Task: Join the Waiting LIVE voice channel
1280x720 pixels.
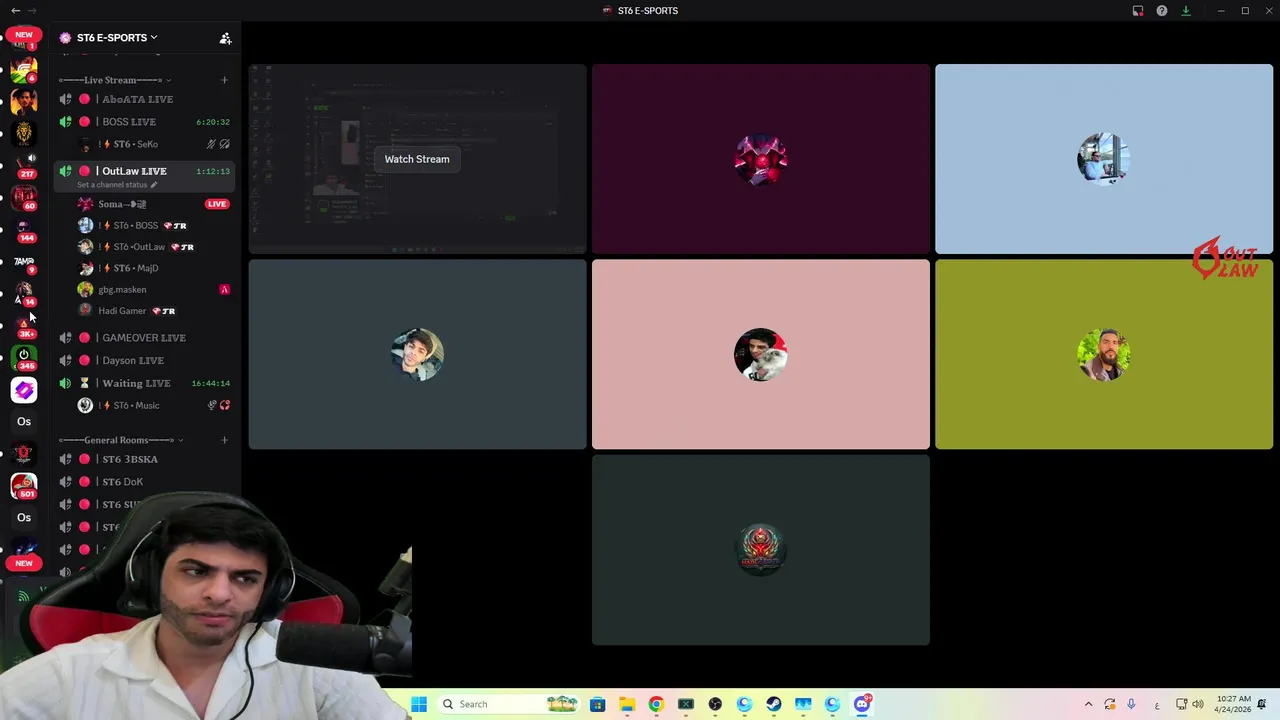Action: 144,383
